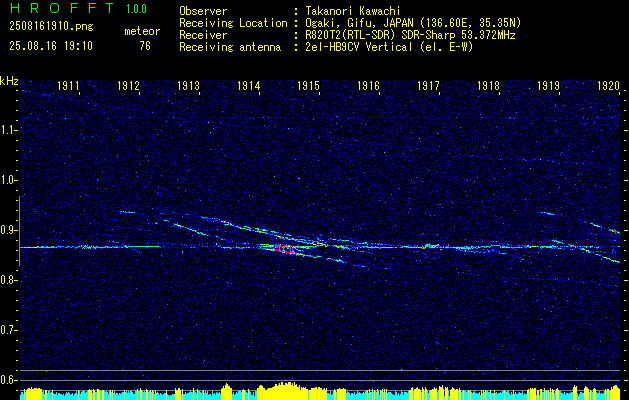Click the 1914 time axis label

point(249,85)
